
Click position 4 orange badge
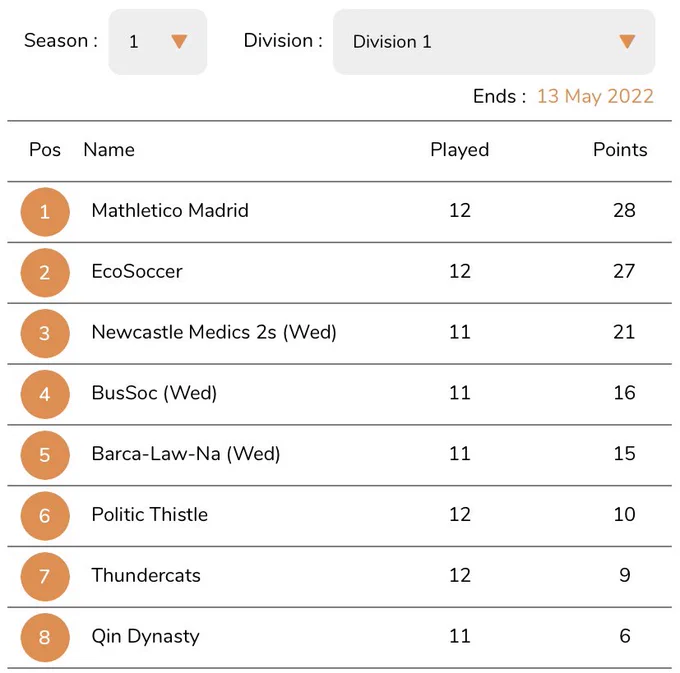[x=45, y=394]
